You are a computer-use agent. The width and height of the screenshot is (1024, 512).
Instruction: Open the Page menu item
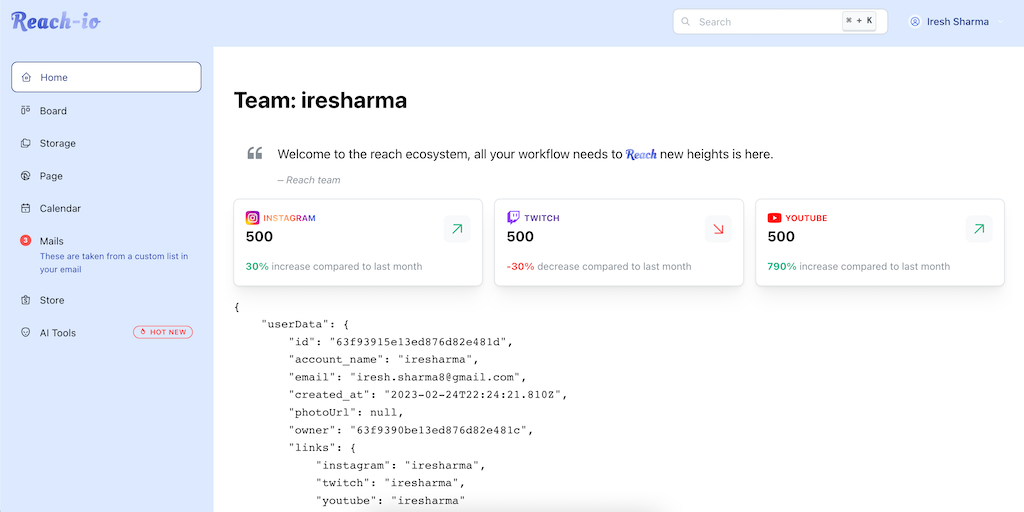pos(51,176)
